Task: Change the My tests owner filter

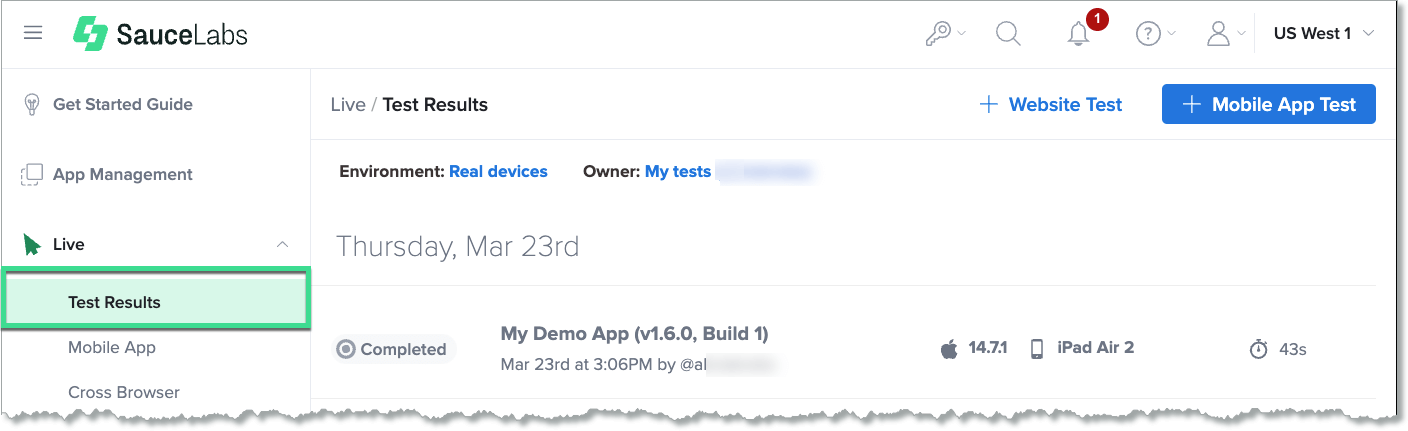Action: [x=677, y=171]
